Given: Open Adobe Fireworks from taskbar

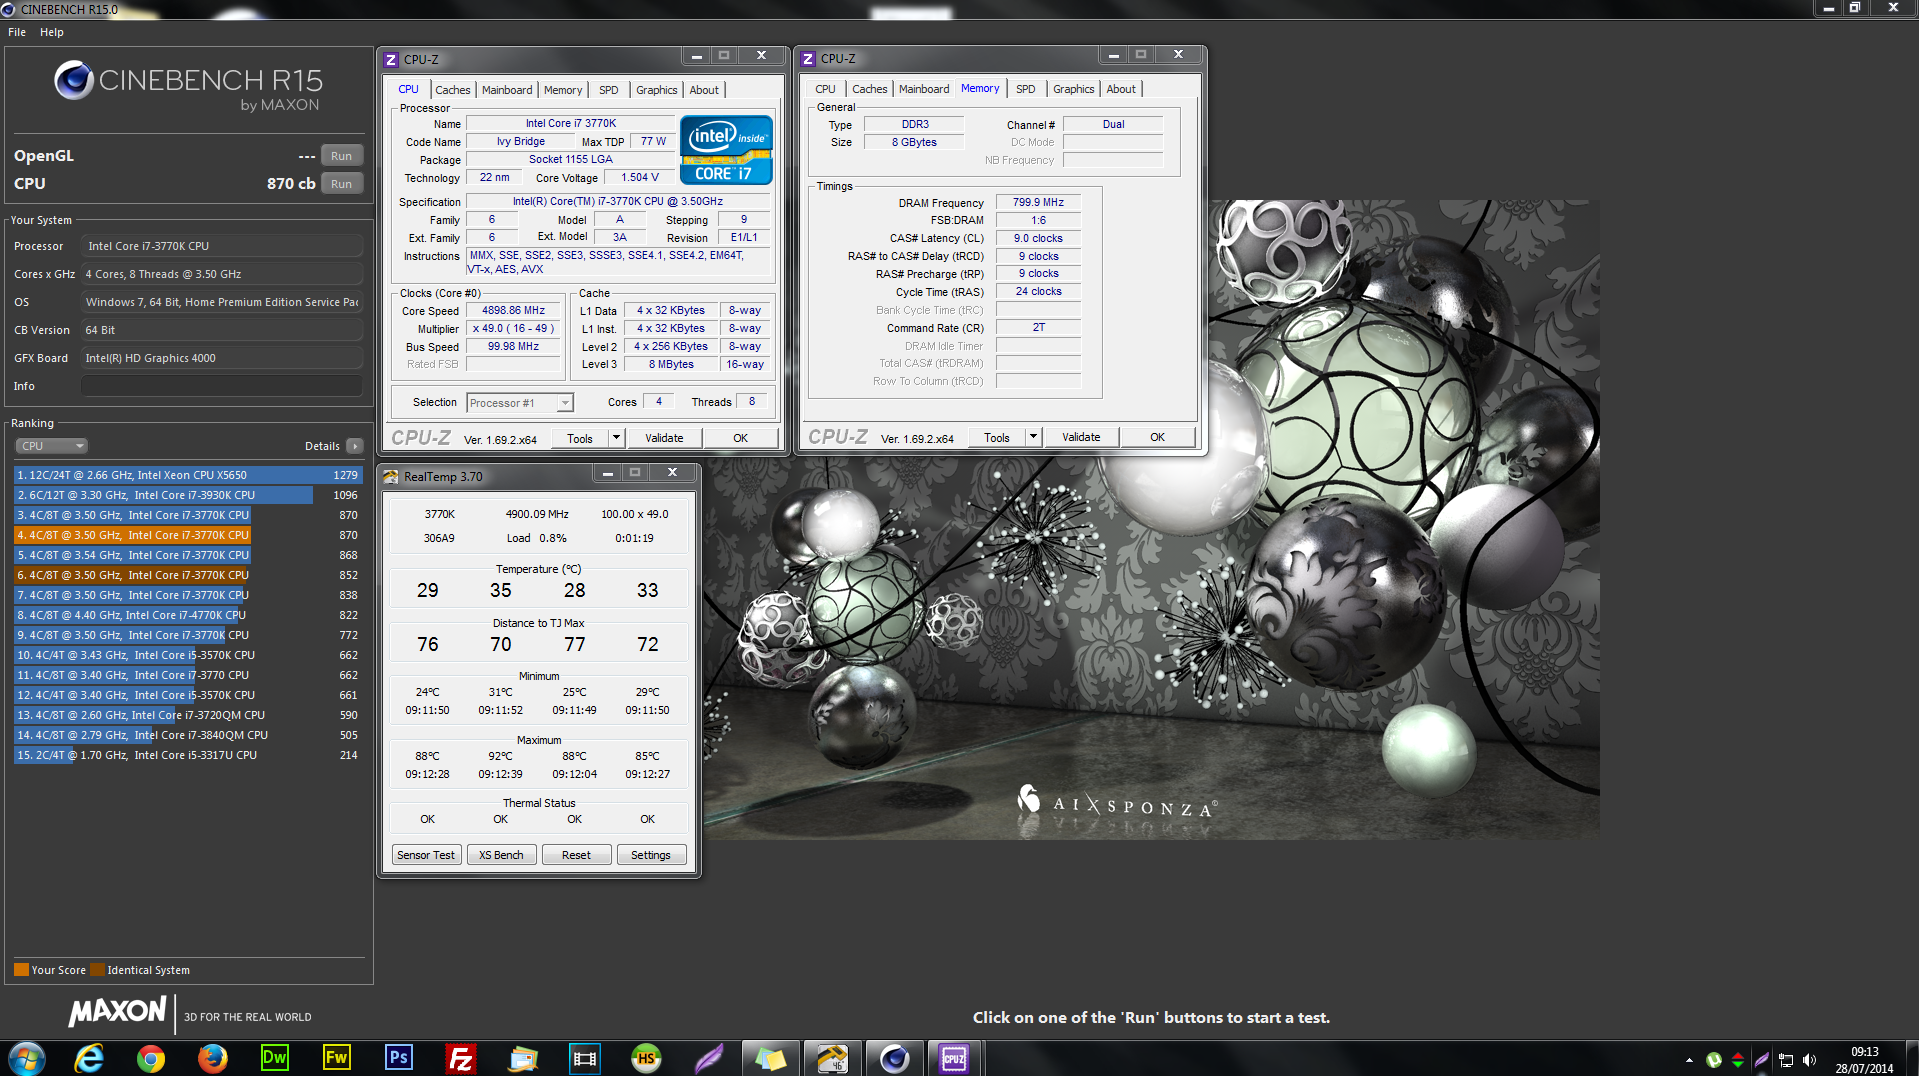Looking at the screenshot, I should (x=337, y=1058).
